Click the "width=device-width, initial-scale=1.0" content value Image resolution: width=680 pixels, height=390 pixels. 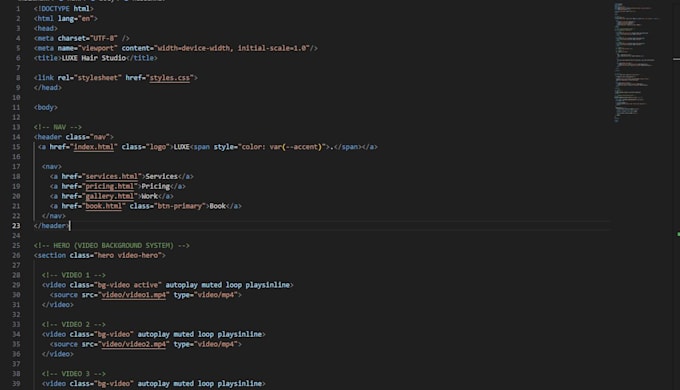click(232, 48)
